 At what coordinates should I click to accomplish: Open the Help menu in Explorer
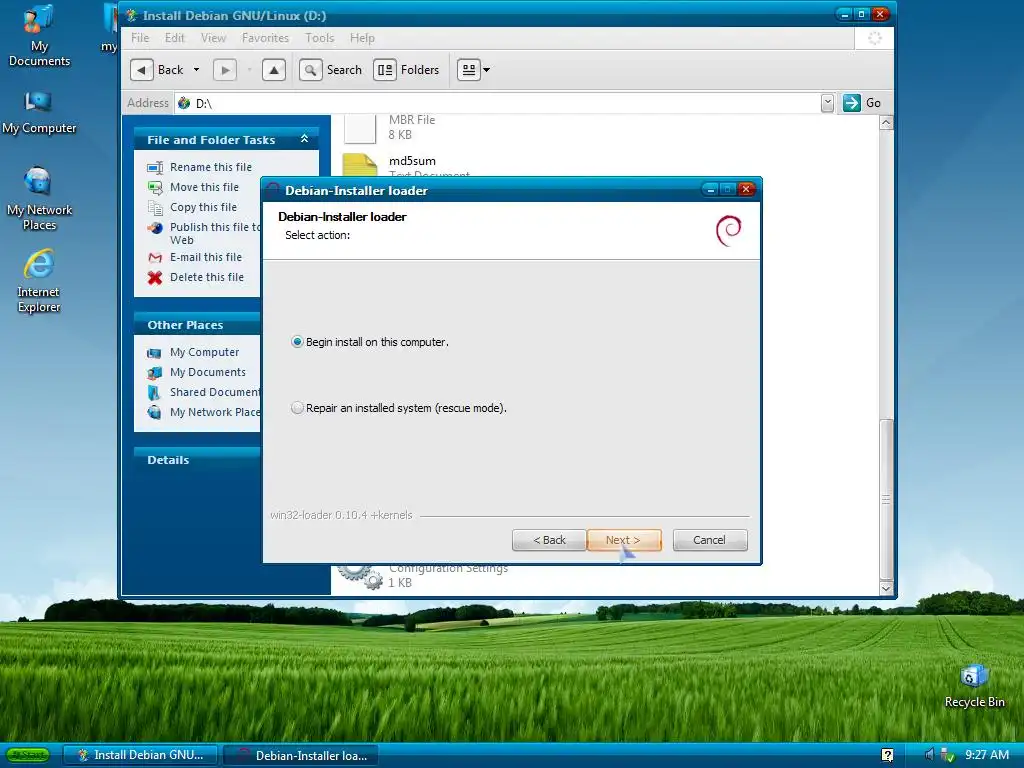[x=362, y=38]
